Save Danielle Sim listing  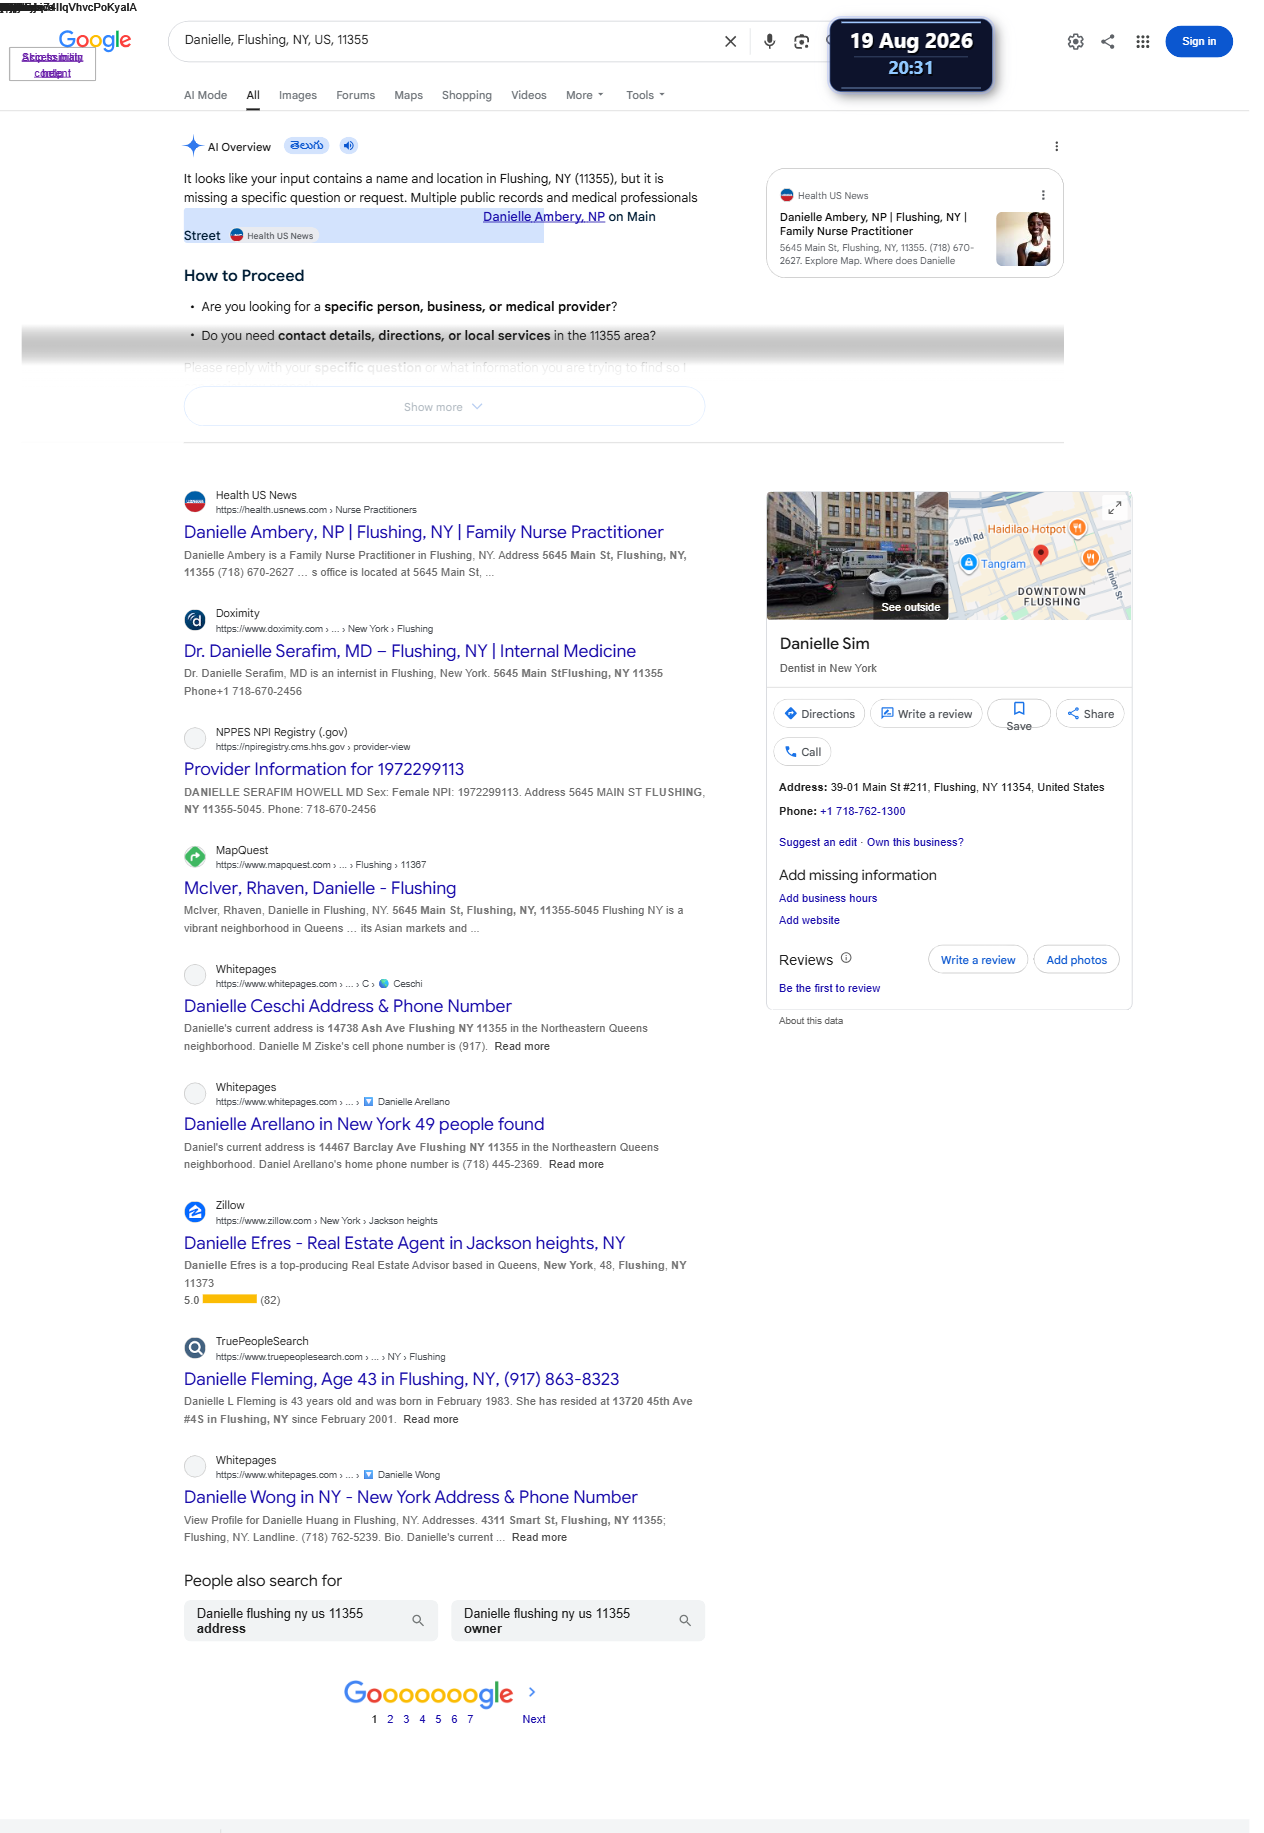(x=1018, y=714)
